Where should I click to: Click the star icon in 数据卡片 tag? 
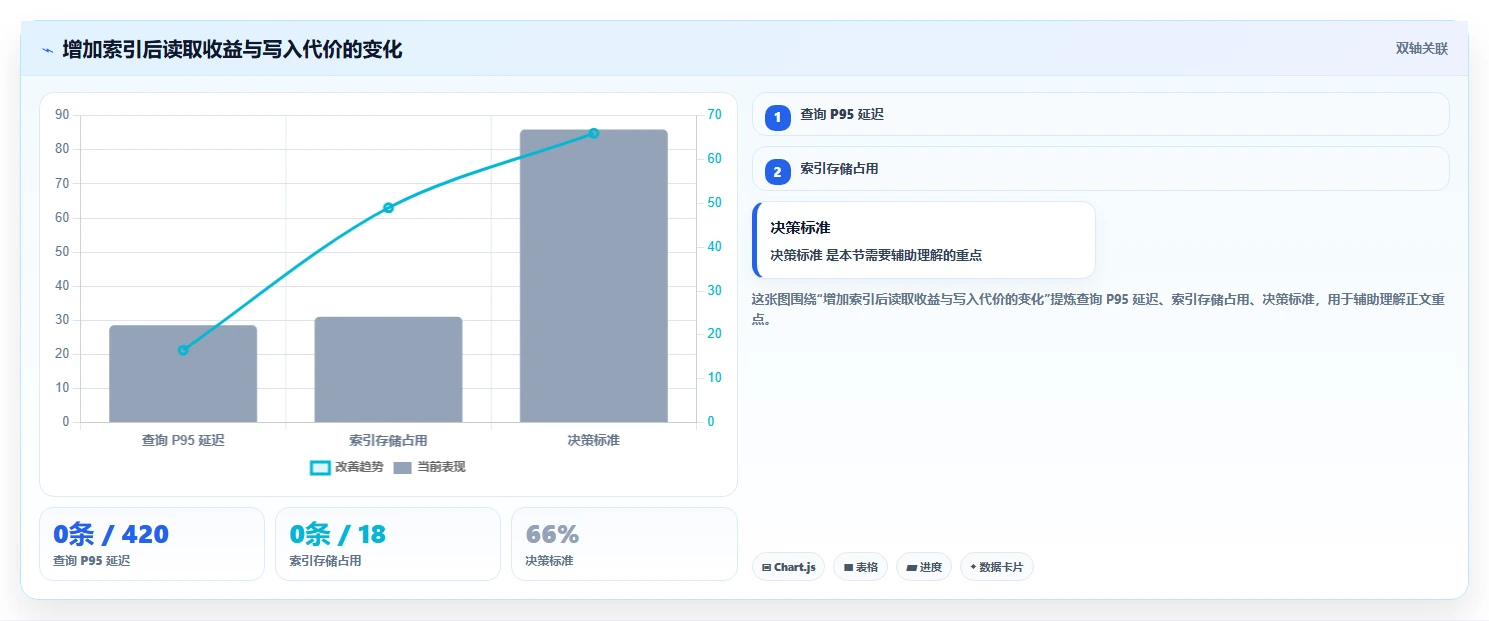coord(973,567)
